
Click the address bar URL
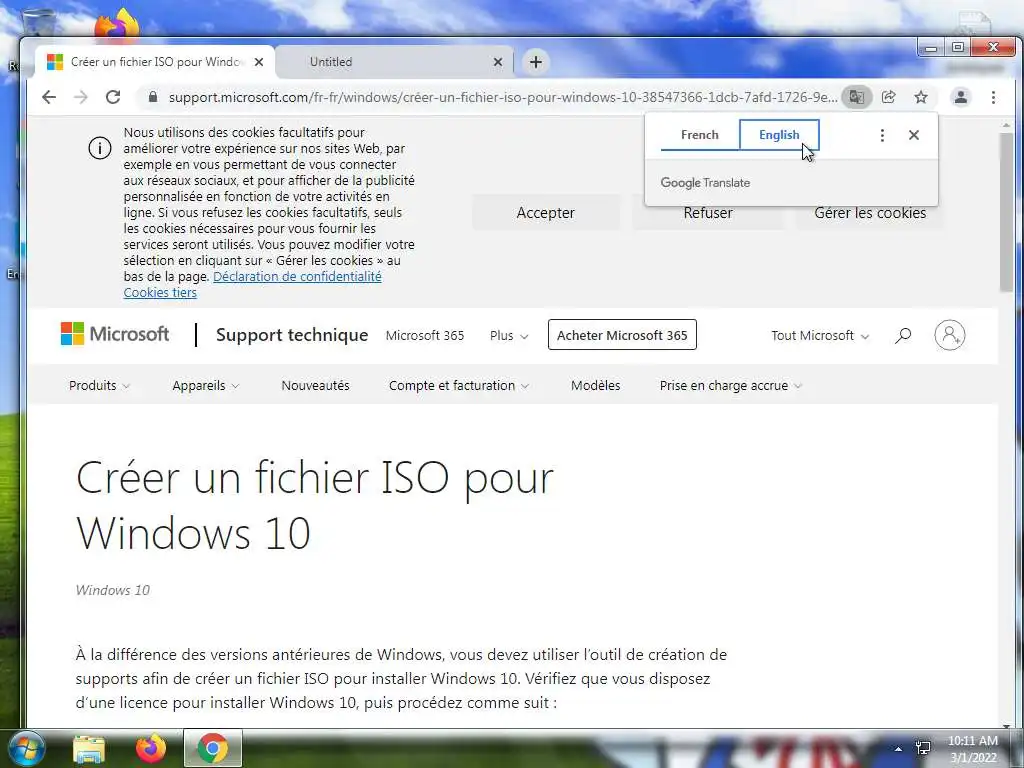[x=503, y=97]
